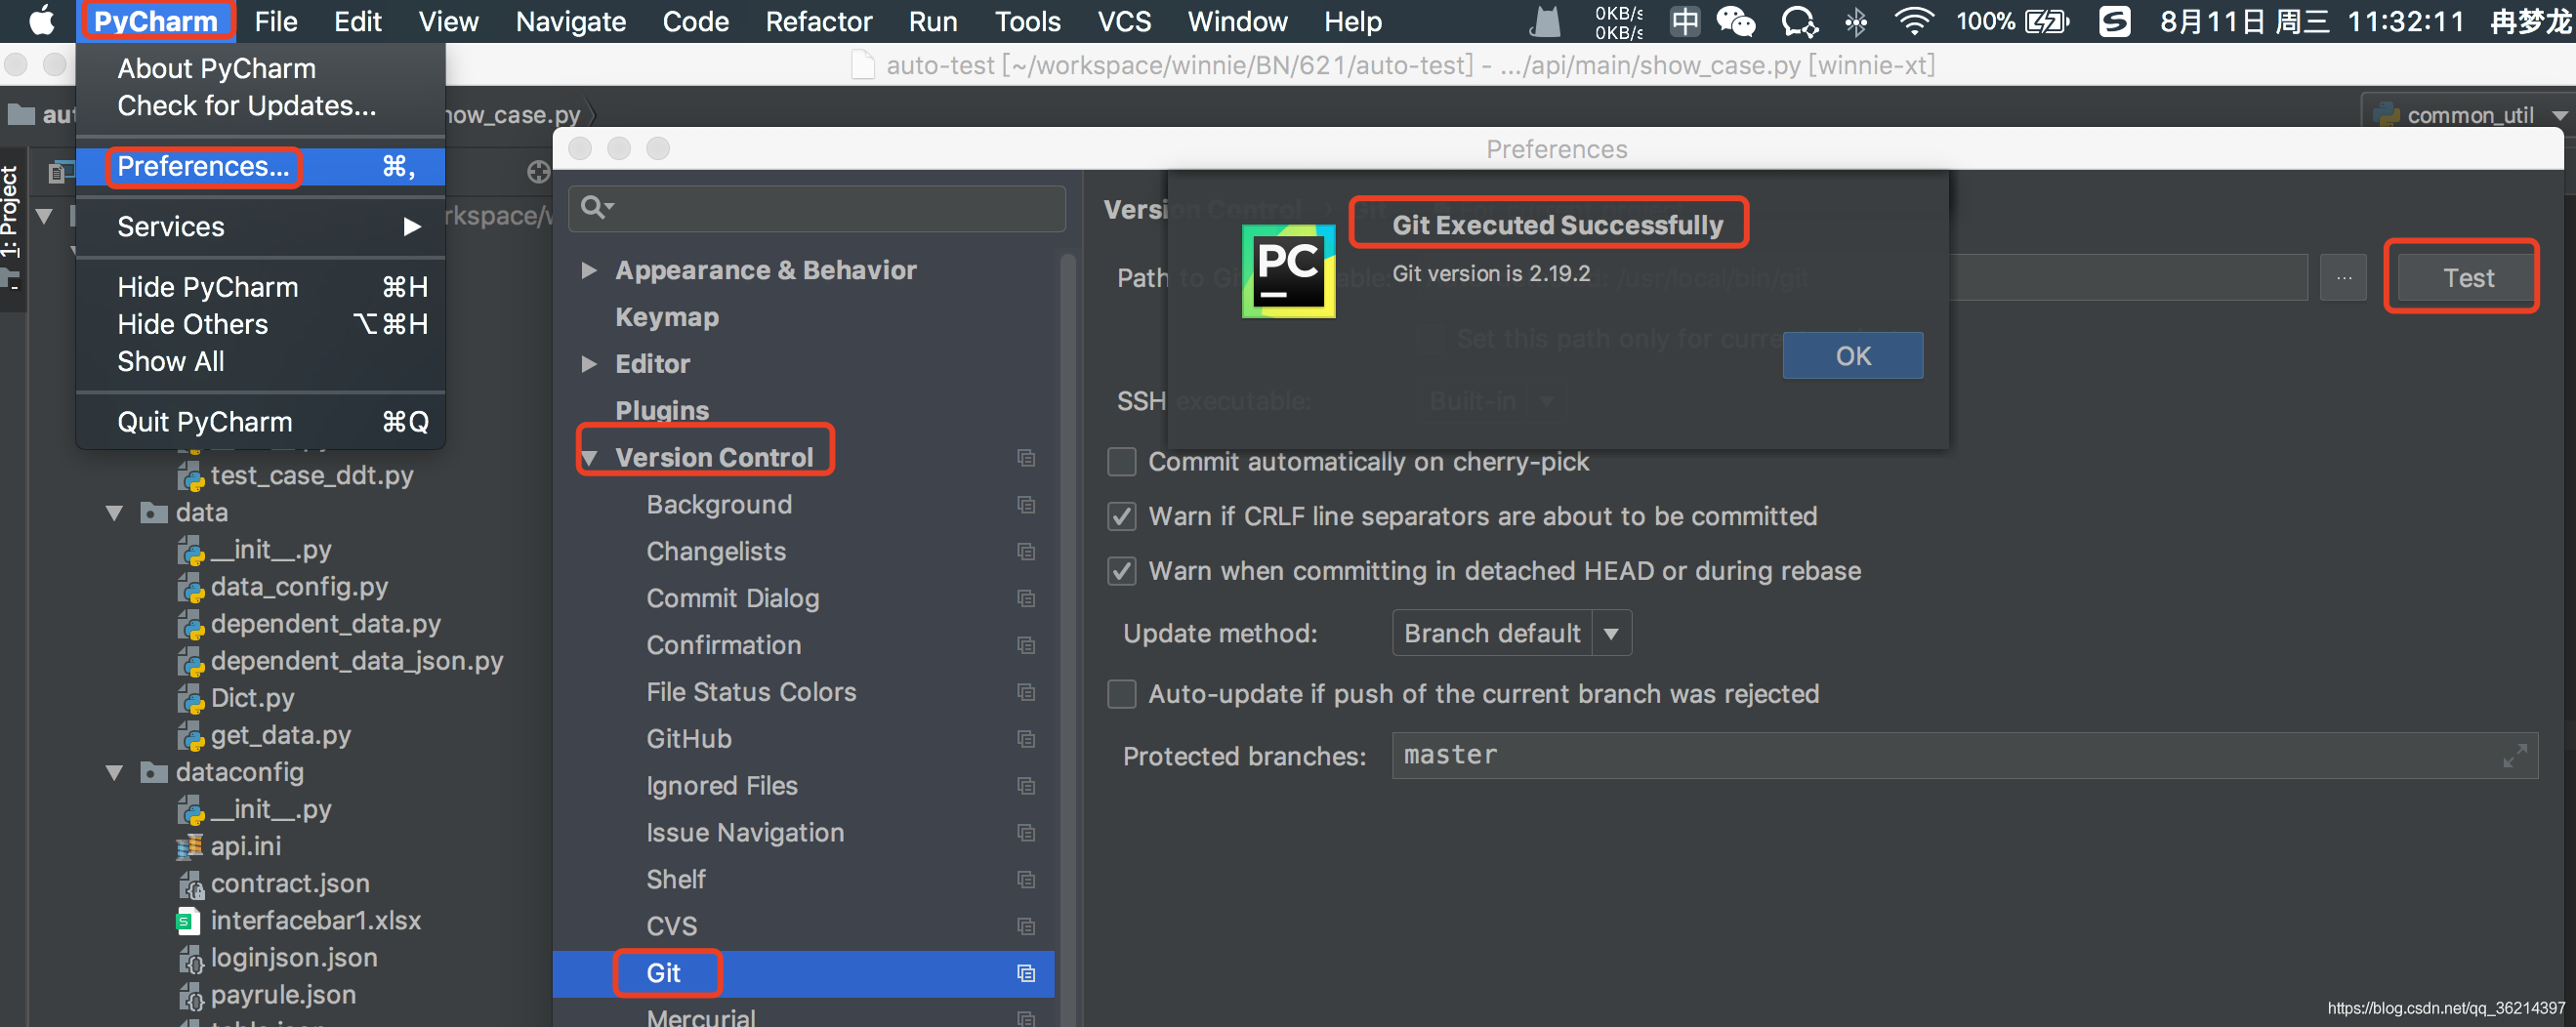Image resolution: width=2576 pixels, height=1027 pixels.
Task: Click the Test button for Git path
Action: pos(2468,278)
